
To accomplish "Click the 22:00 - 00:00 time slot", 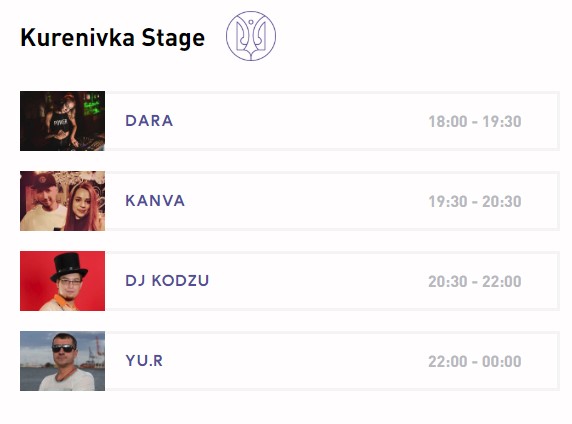I will point(475,362).
